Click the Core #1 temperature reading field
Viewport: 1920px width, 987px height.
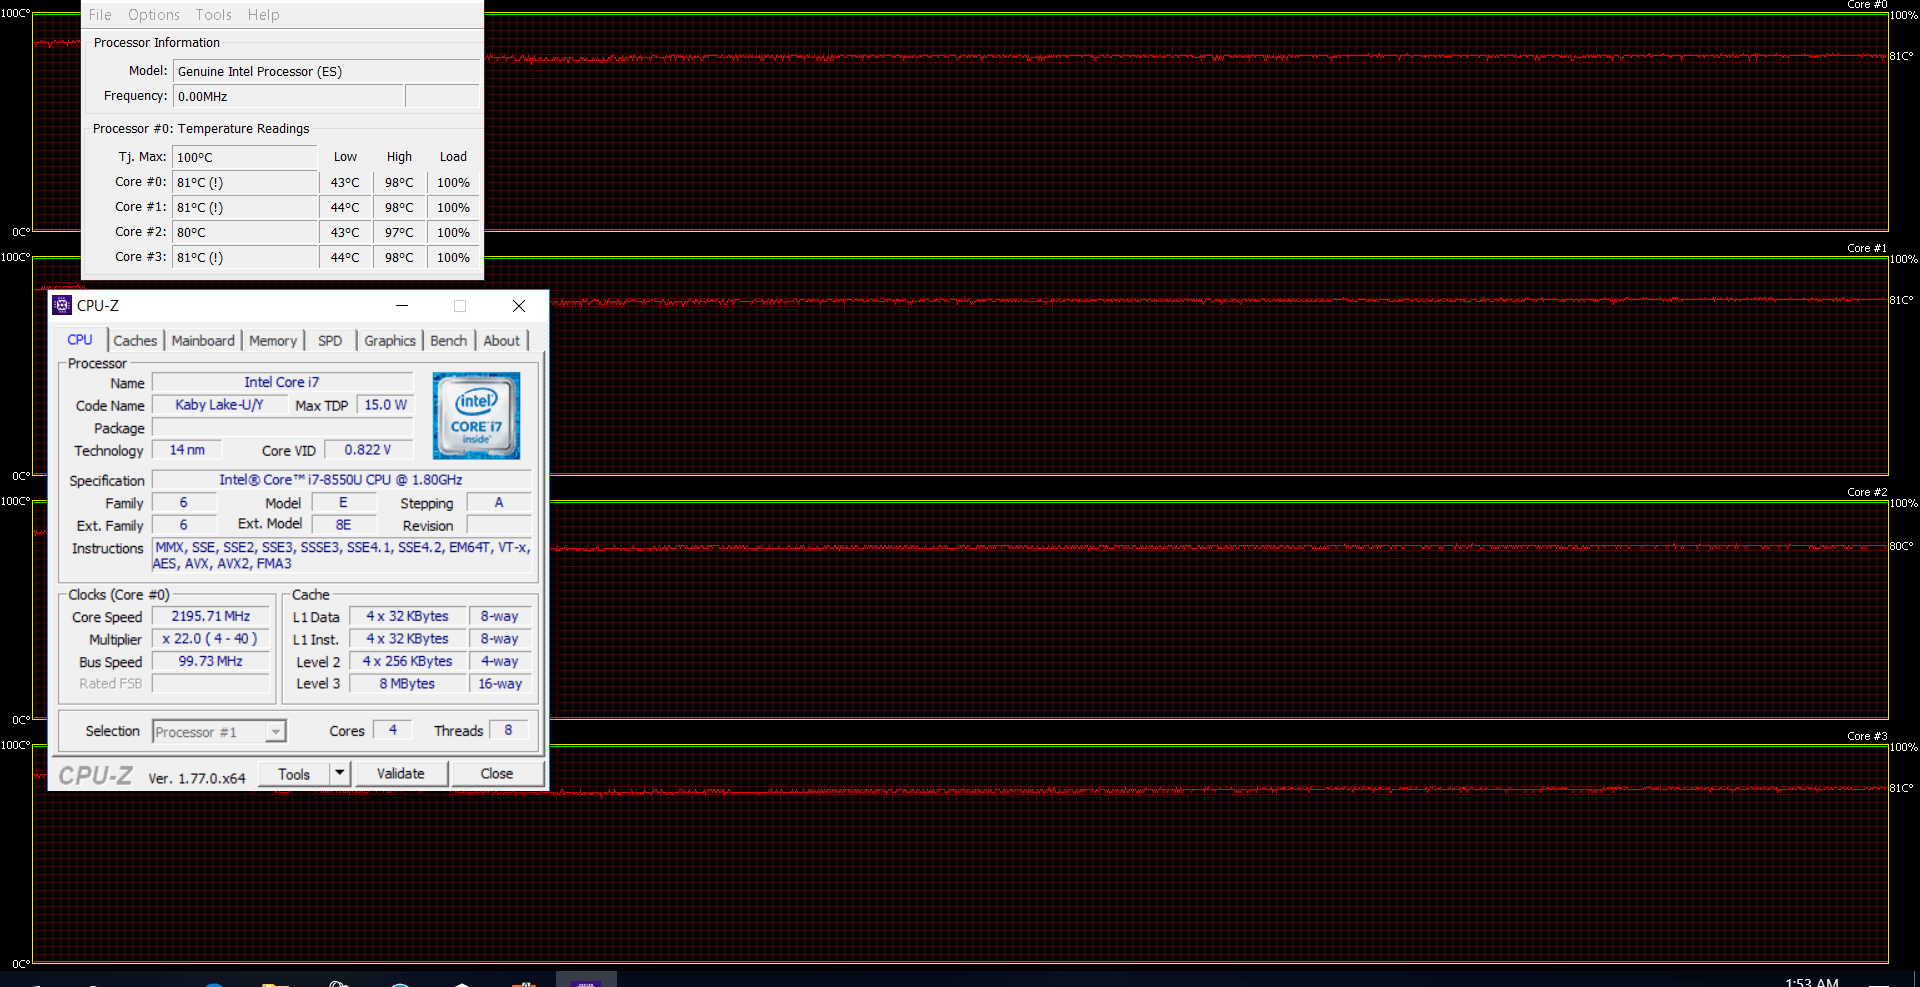point(244,207)
